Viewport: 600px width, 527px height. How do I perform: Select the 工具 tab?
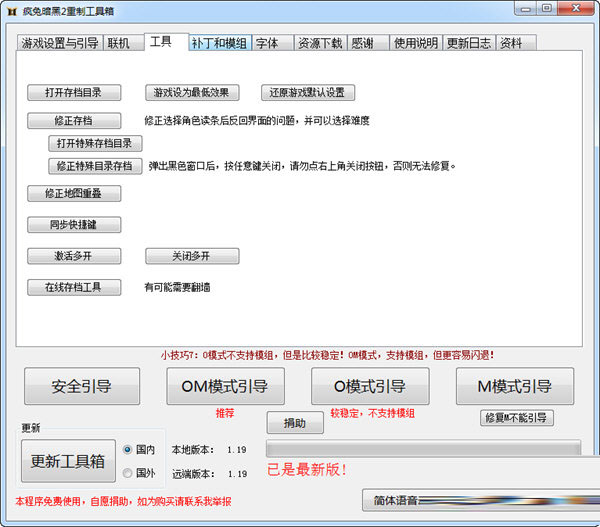point(166,41)
